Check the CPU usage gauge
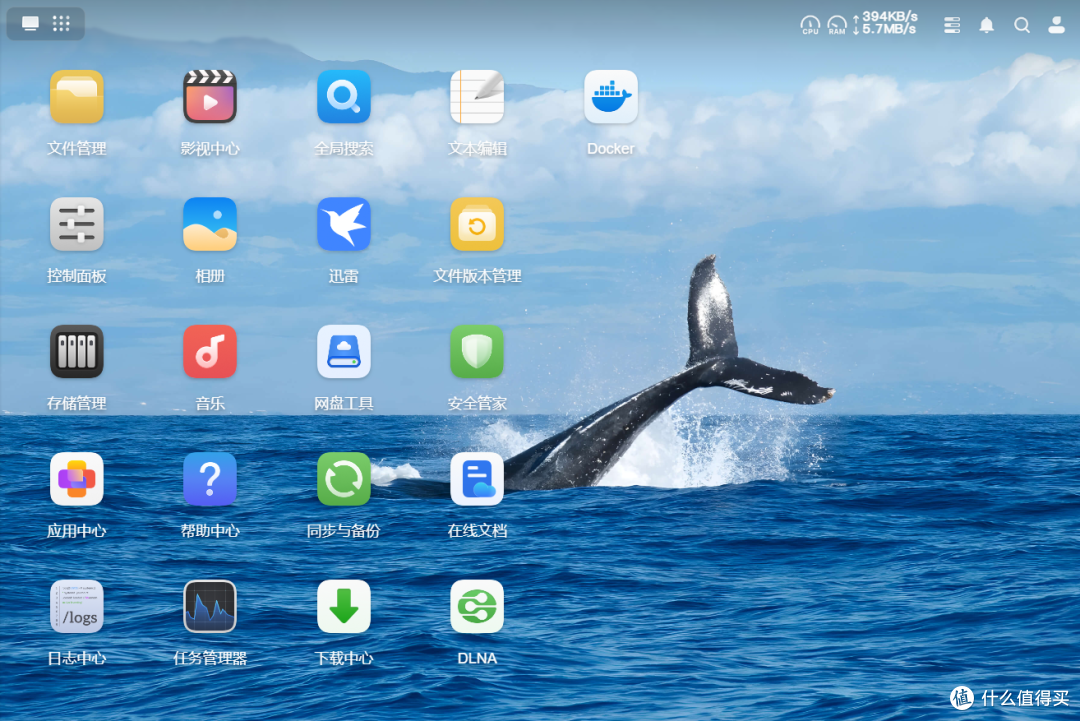 point(810,25)
